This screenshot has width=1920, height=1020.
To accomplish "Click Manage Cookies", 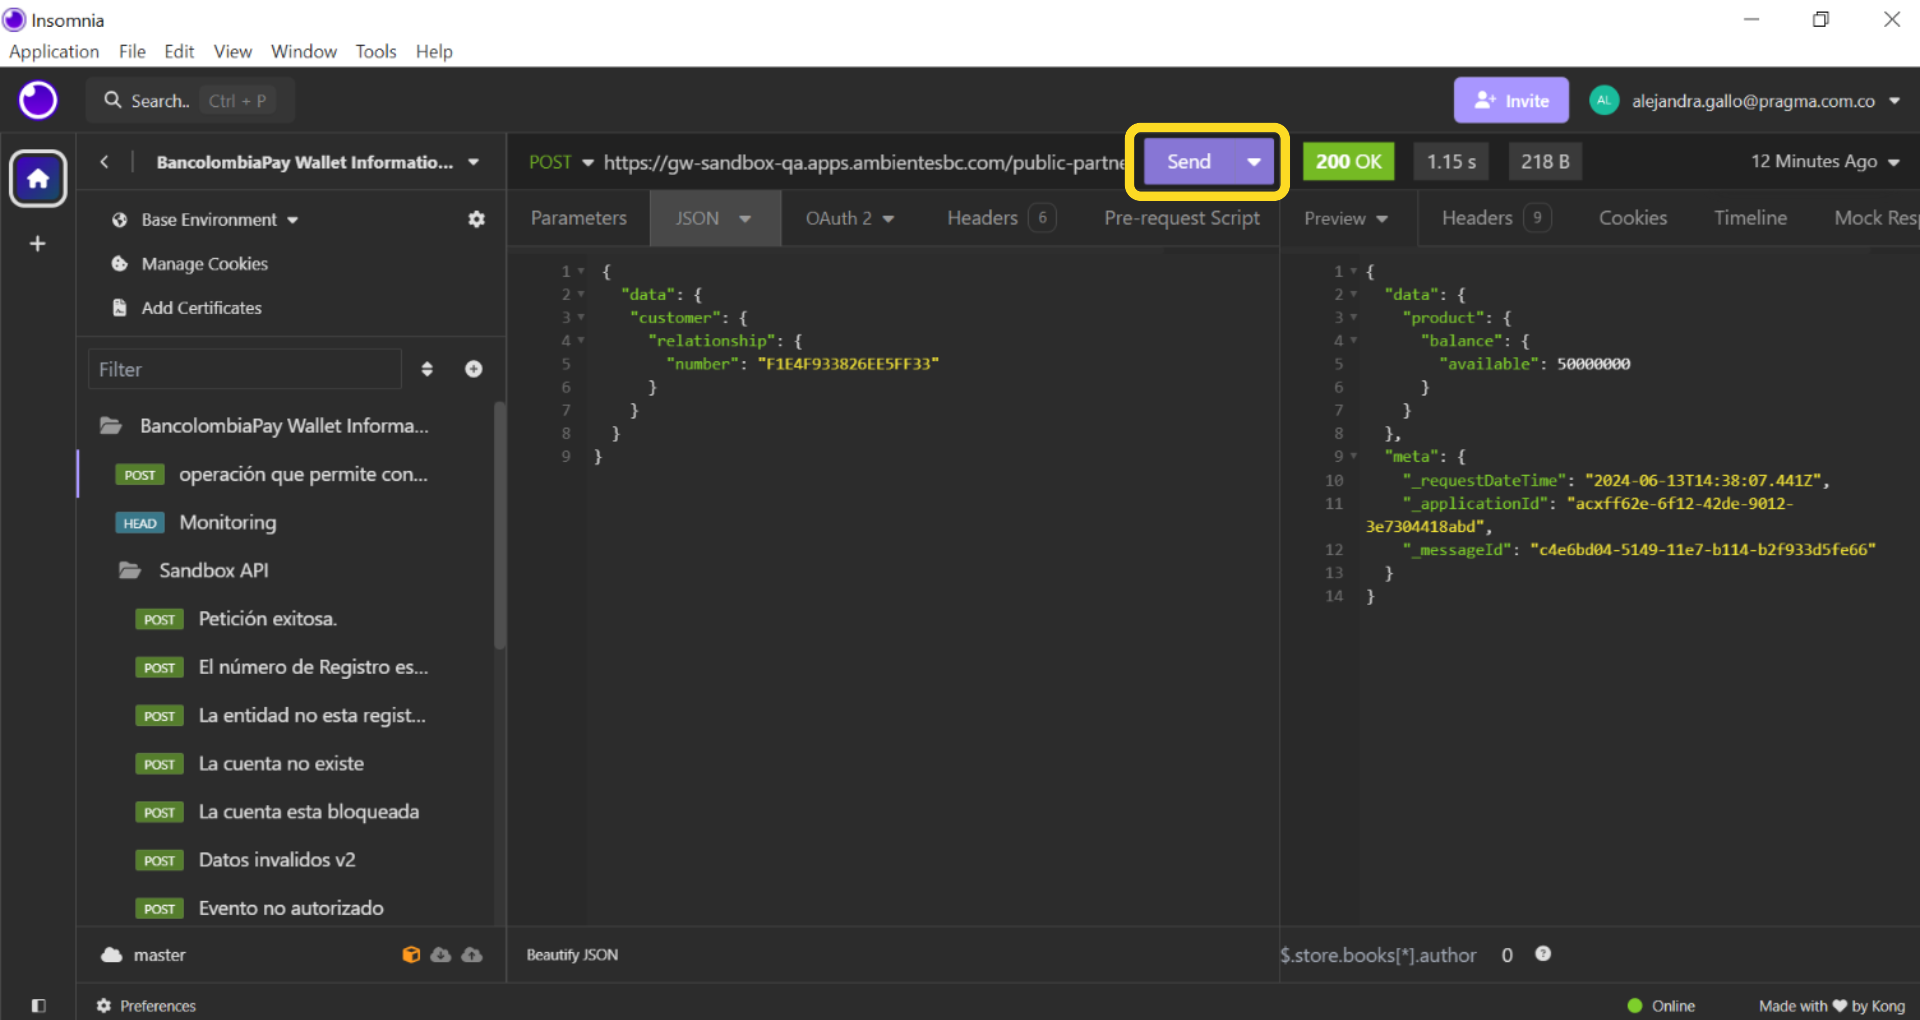I will pyautogui.click(x=204, y=264).
